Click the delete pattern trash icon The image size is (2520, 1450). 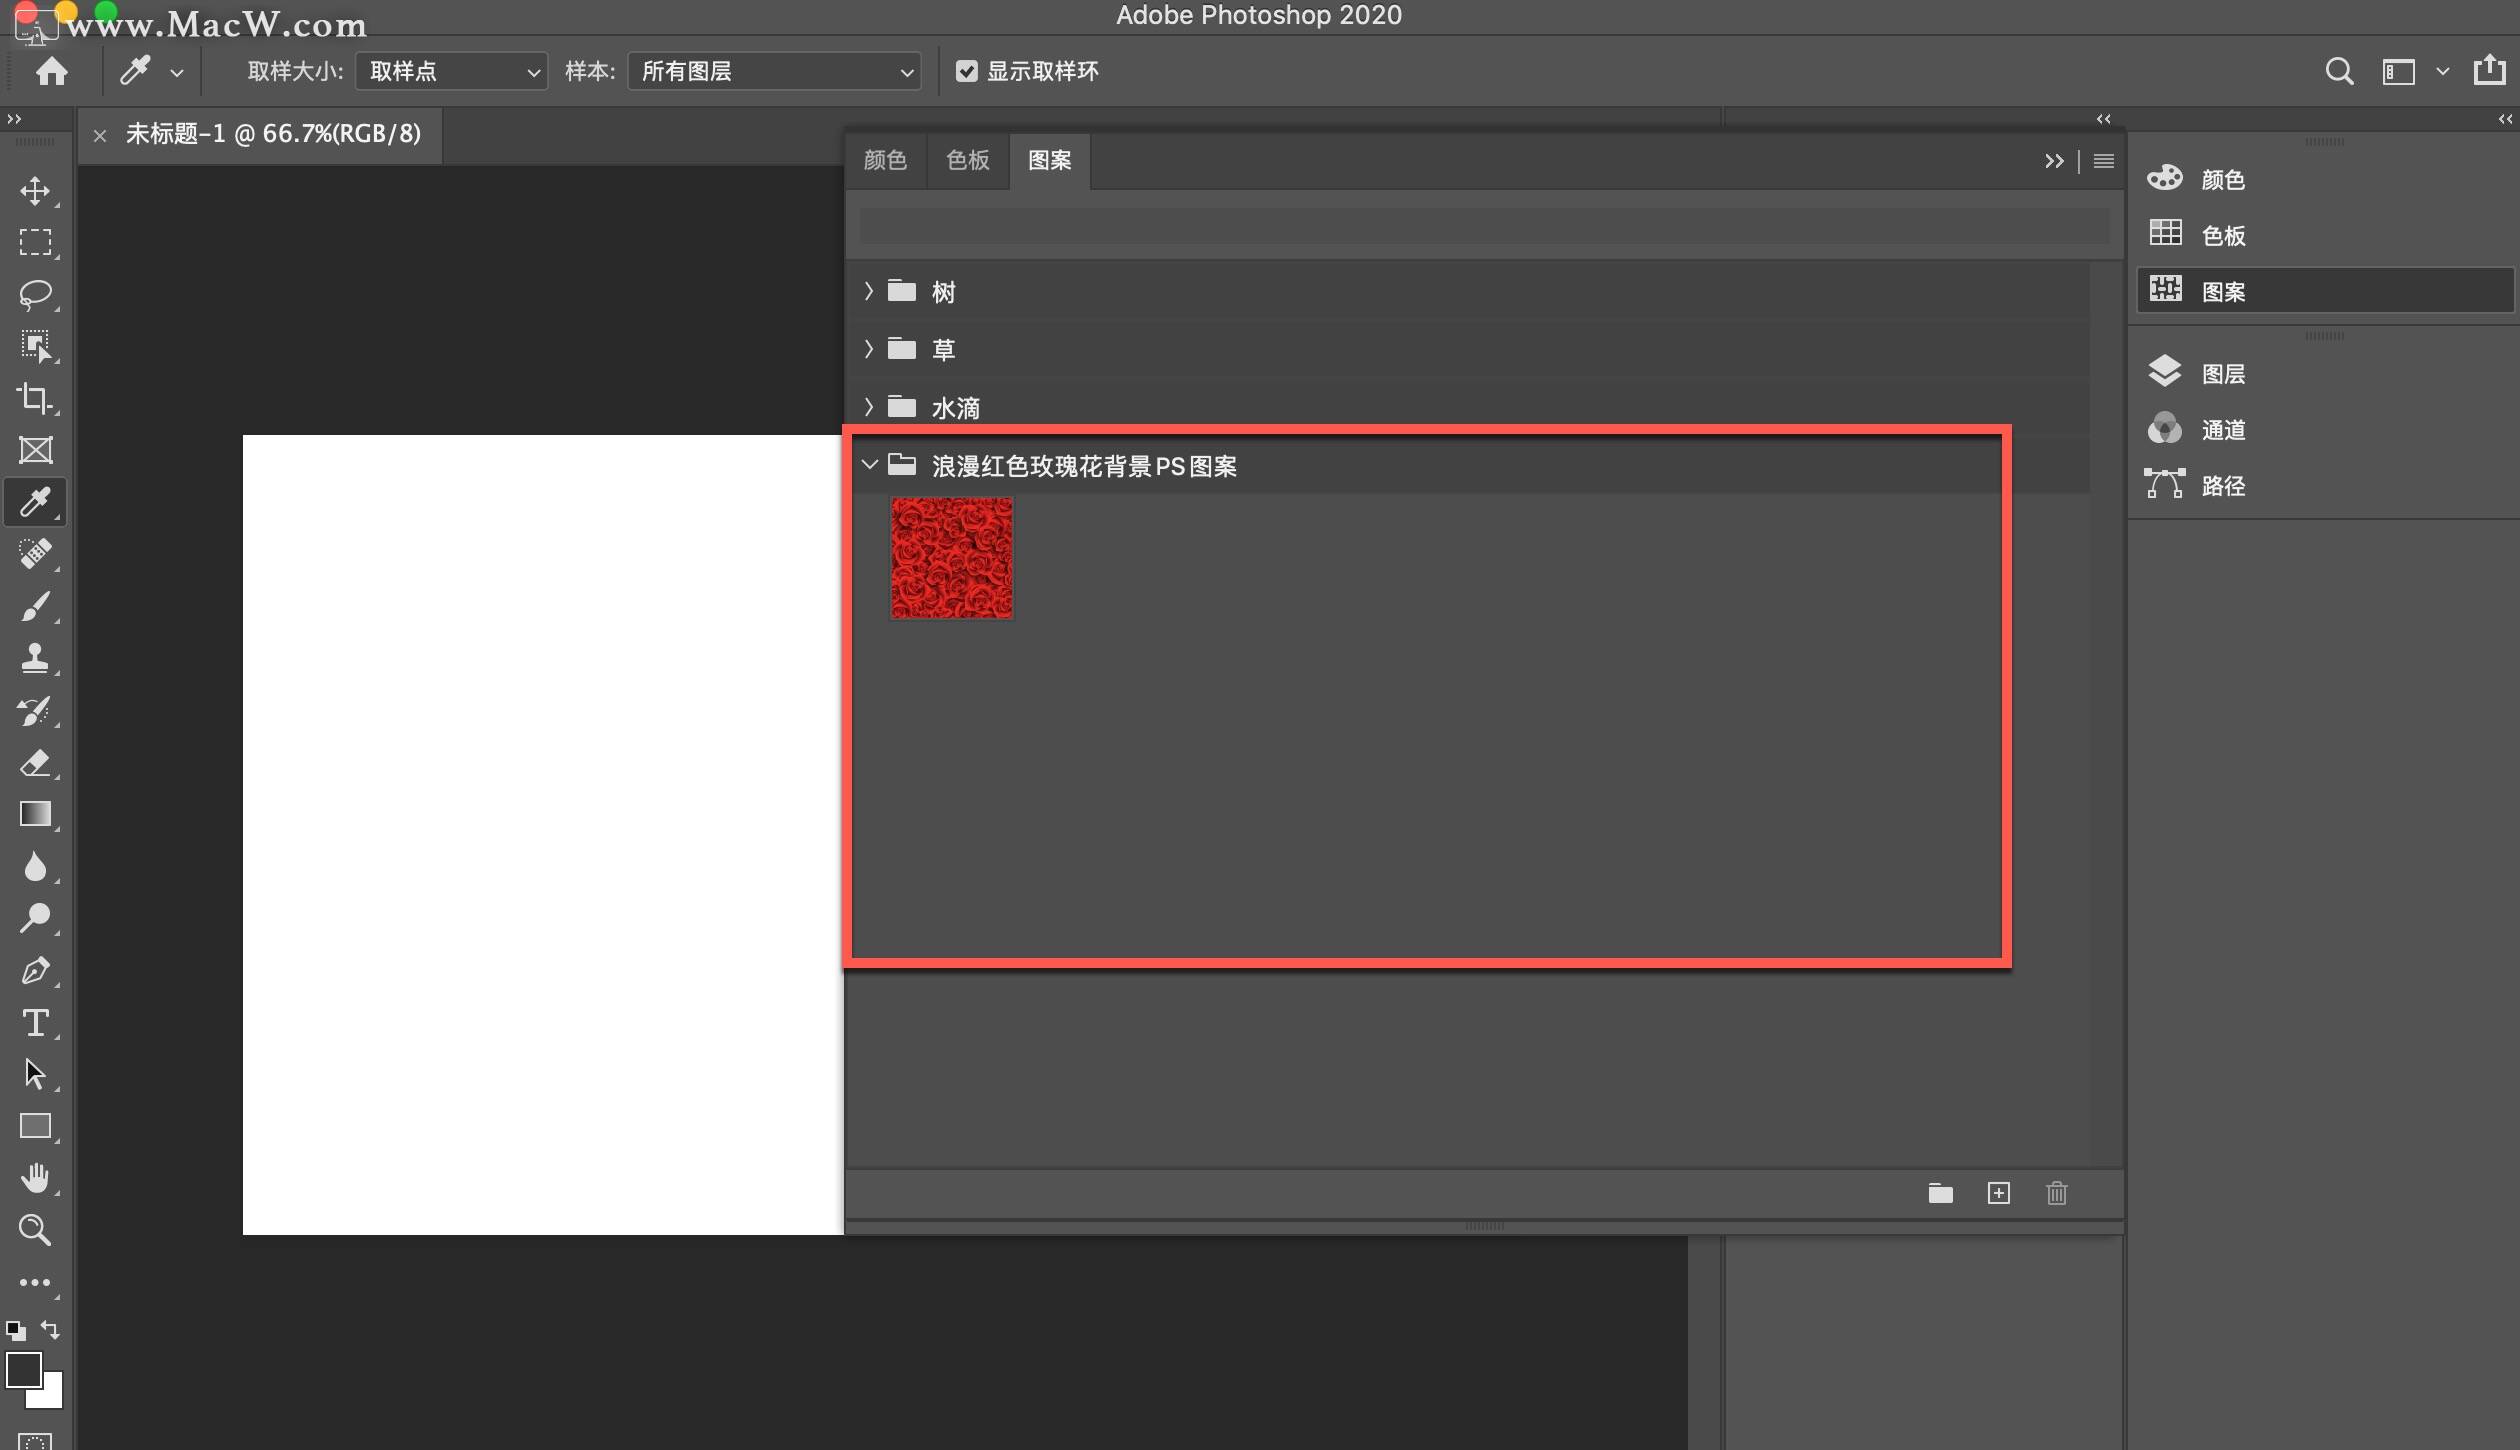tap(2056, 1193)
